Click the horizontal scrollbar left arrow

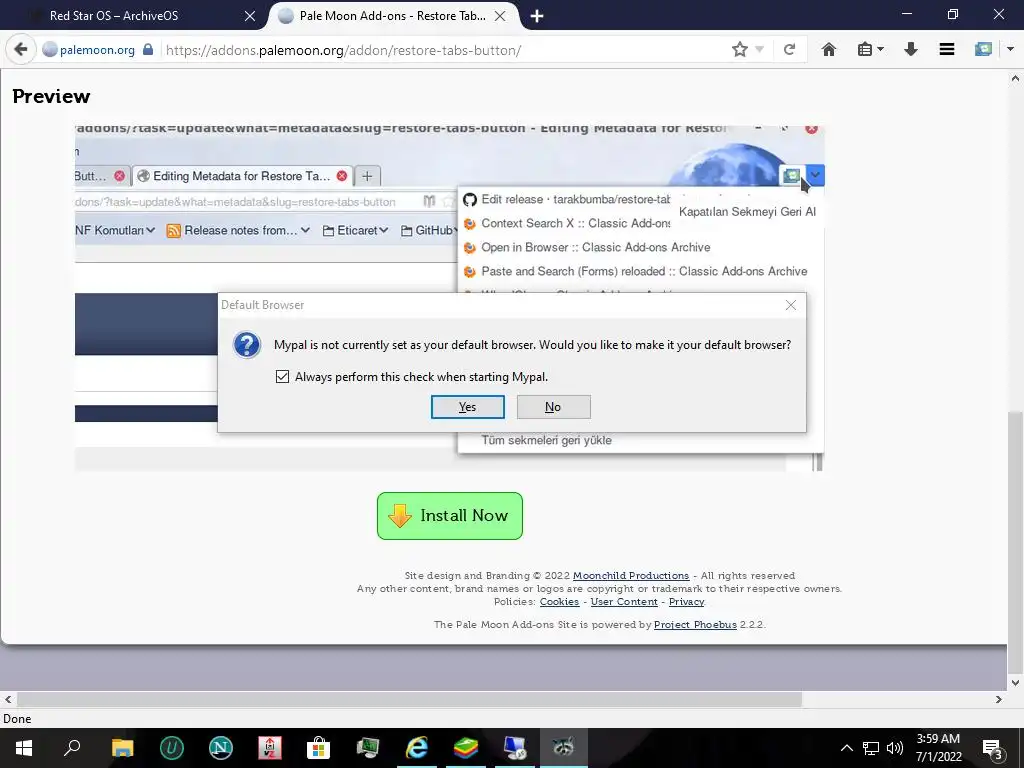[x=8, y=699]
